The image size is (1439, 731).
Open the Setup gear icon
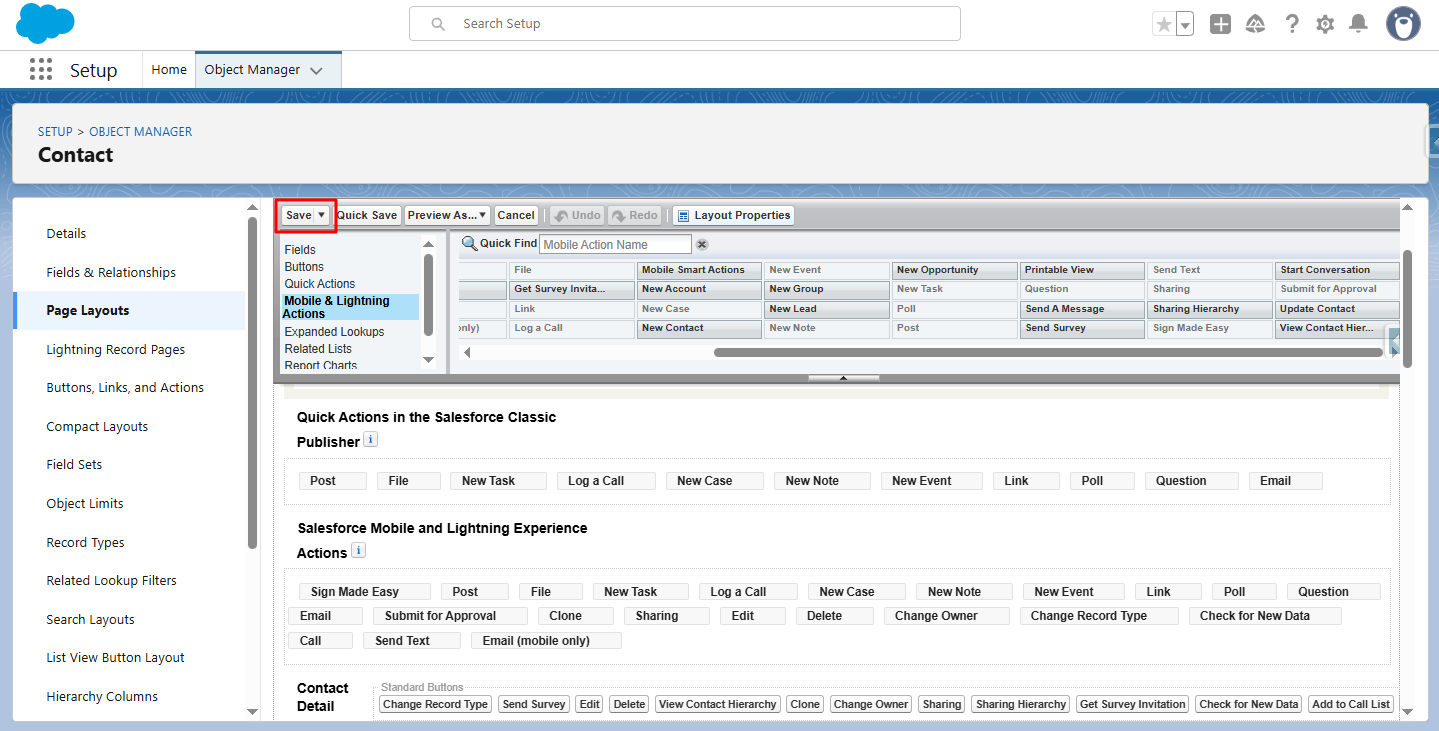coord(1325,25)
